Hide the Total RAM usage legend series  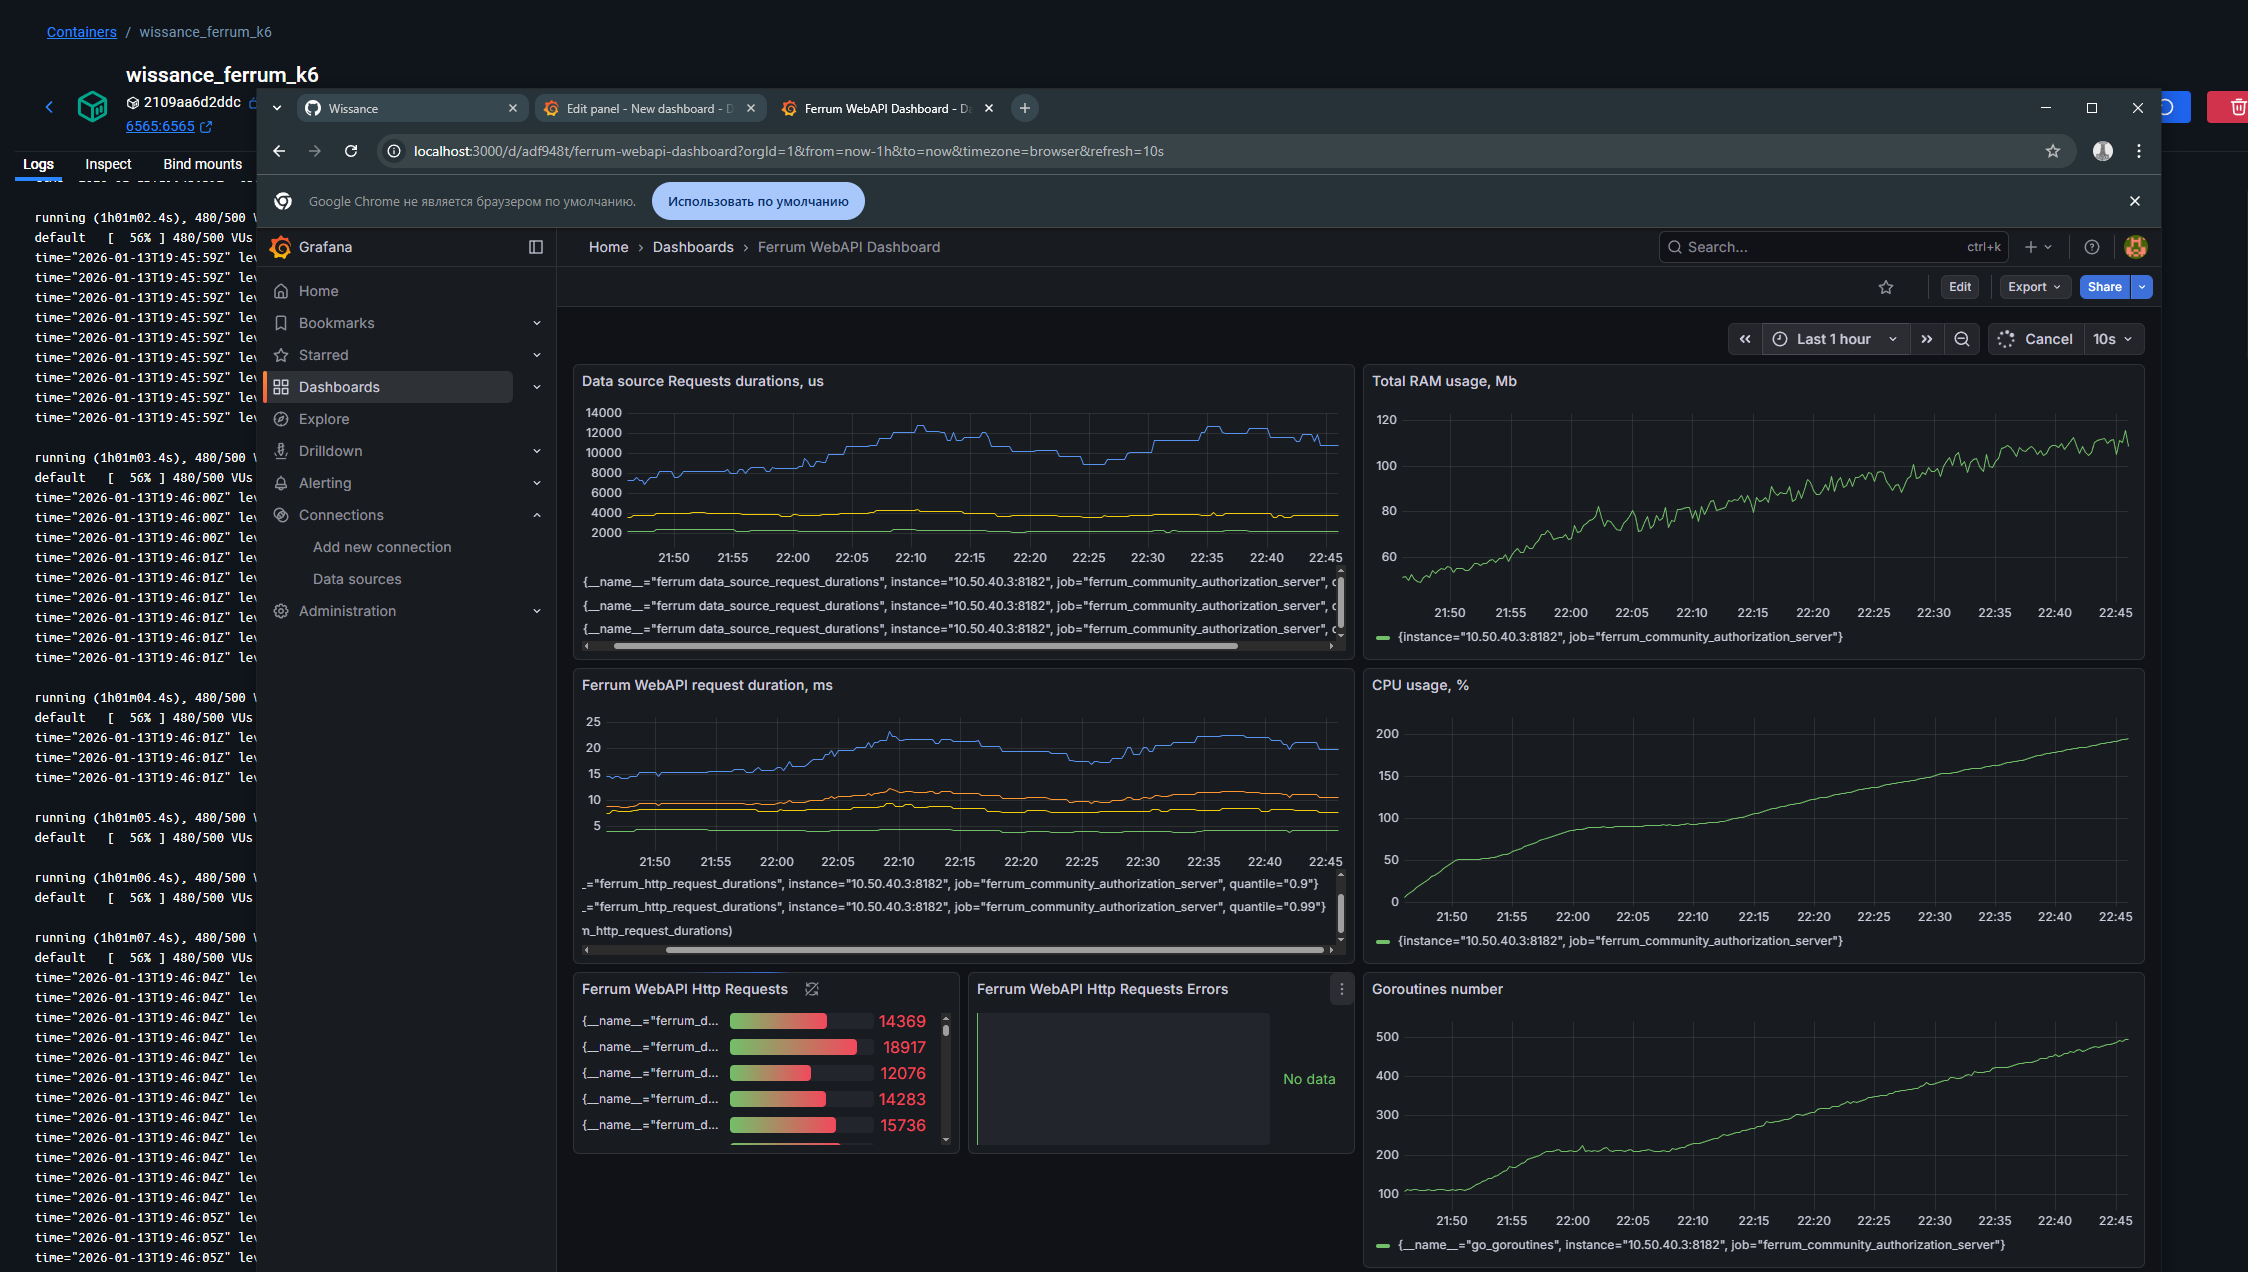(1620, 636)
